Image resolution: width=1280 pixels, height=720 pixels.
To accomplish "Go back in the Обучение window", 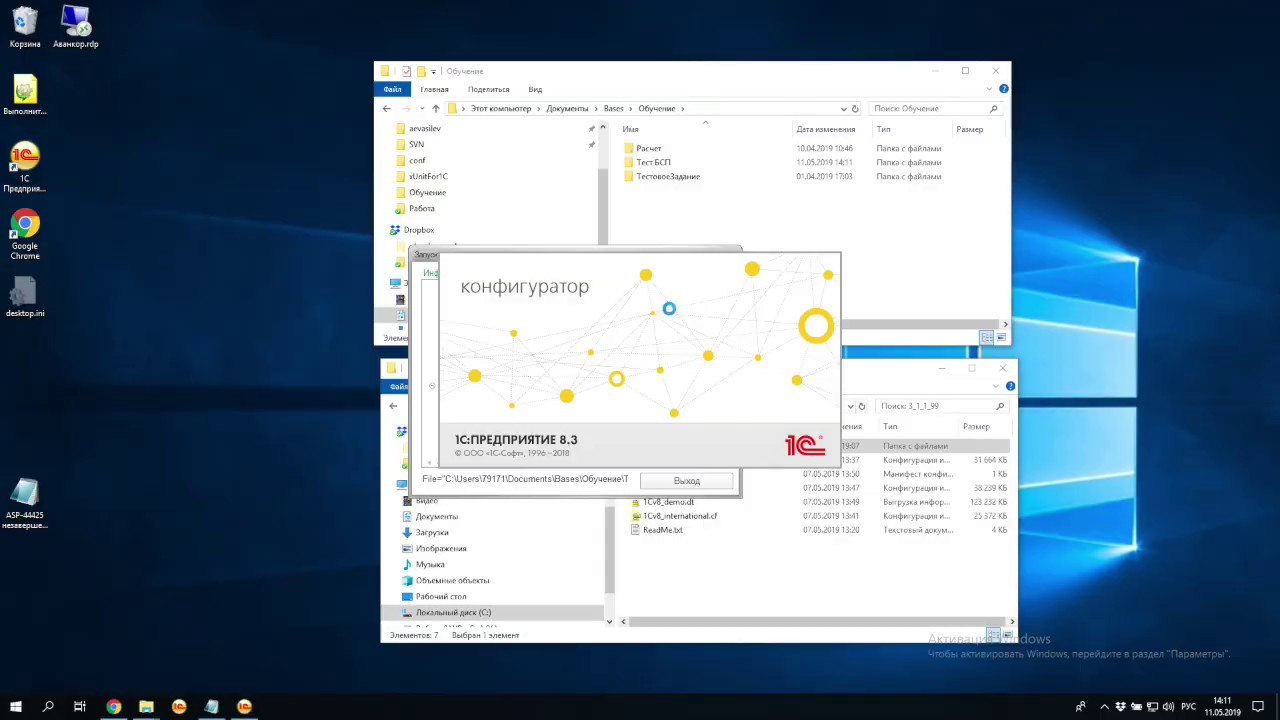I will point(387,108).
